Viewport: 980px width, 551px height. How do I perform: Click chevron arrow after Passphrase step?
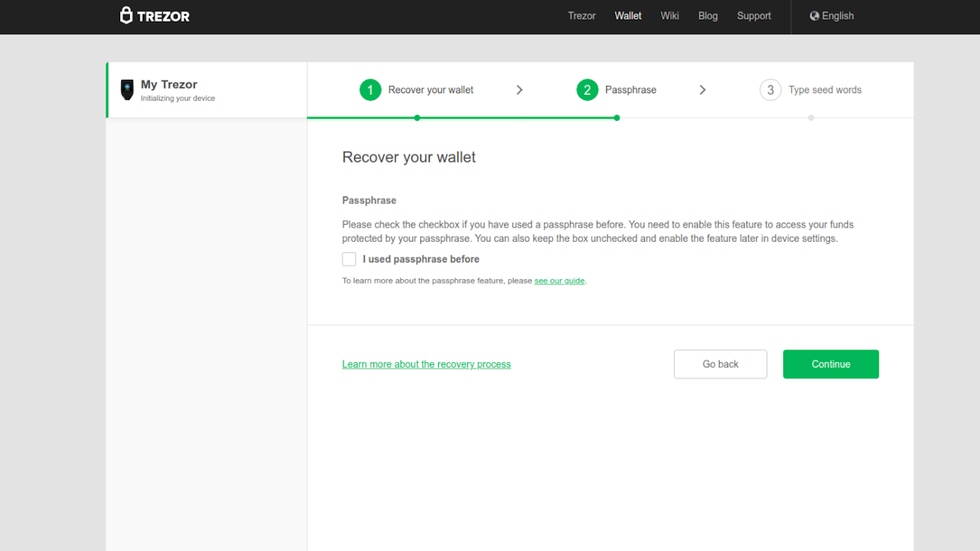click(x=703, y=90)
